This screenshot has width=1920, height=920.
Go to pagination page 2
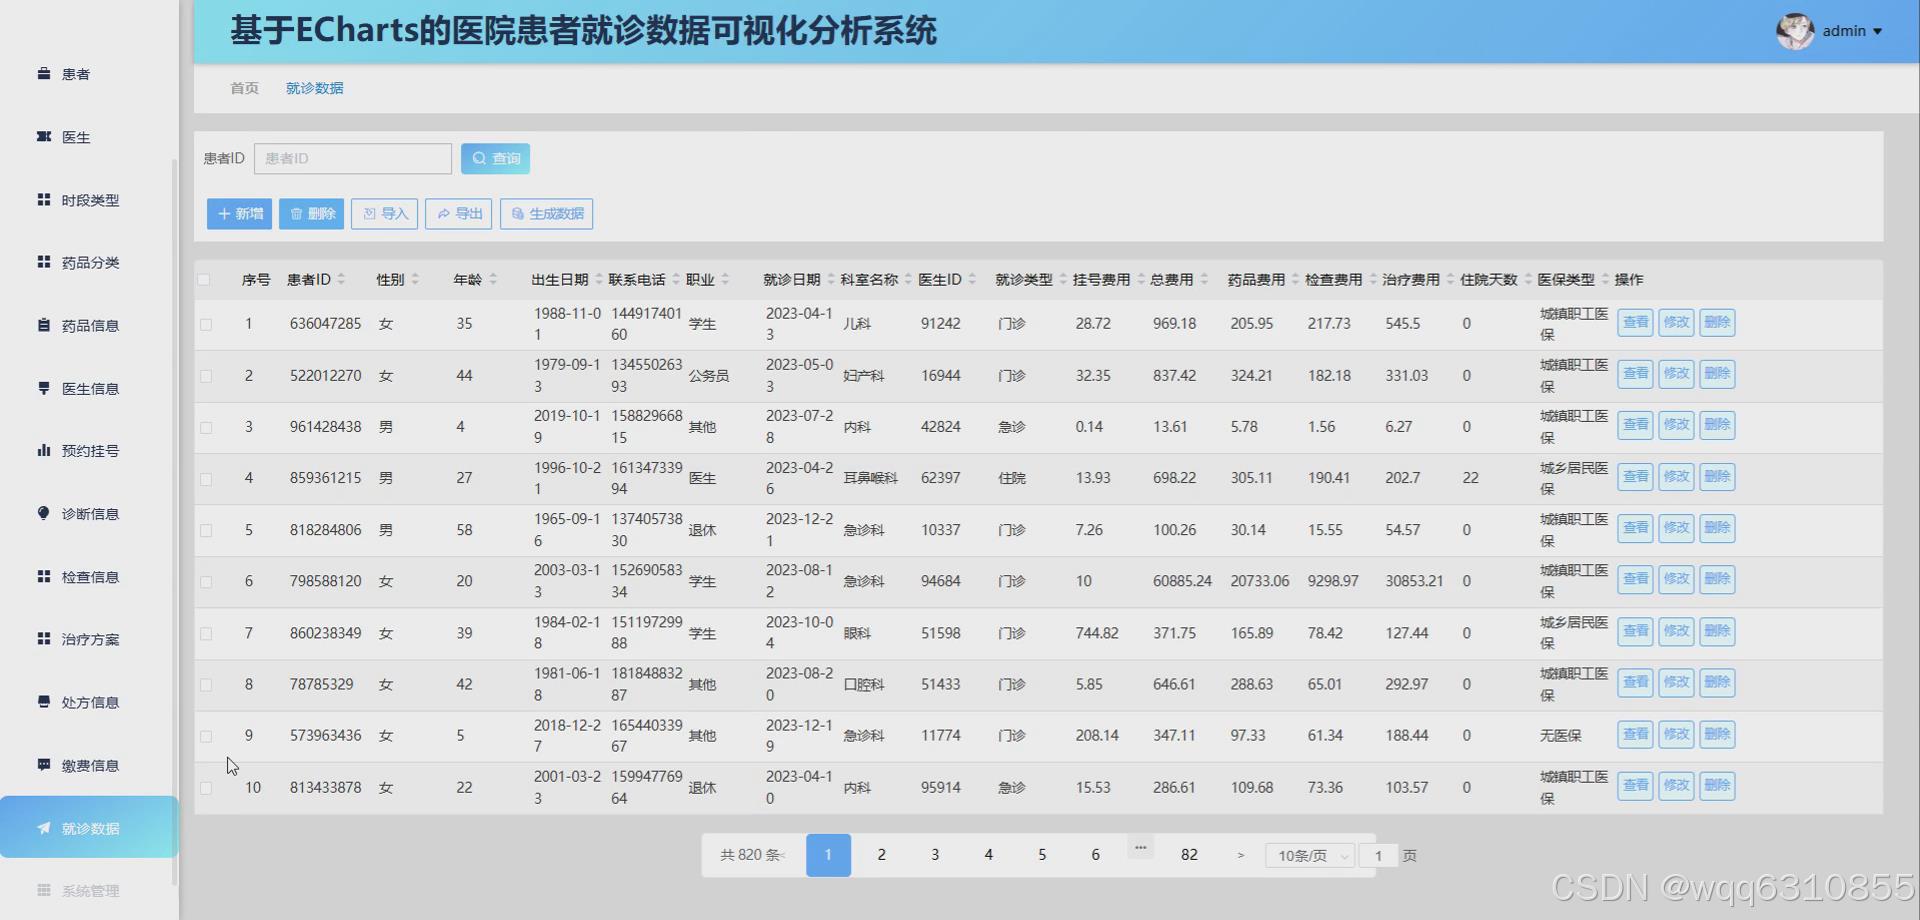tap(881, 855)
